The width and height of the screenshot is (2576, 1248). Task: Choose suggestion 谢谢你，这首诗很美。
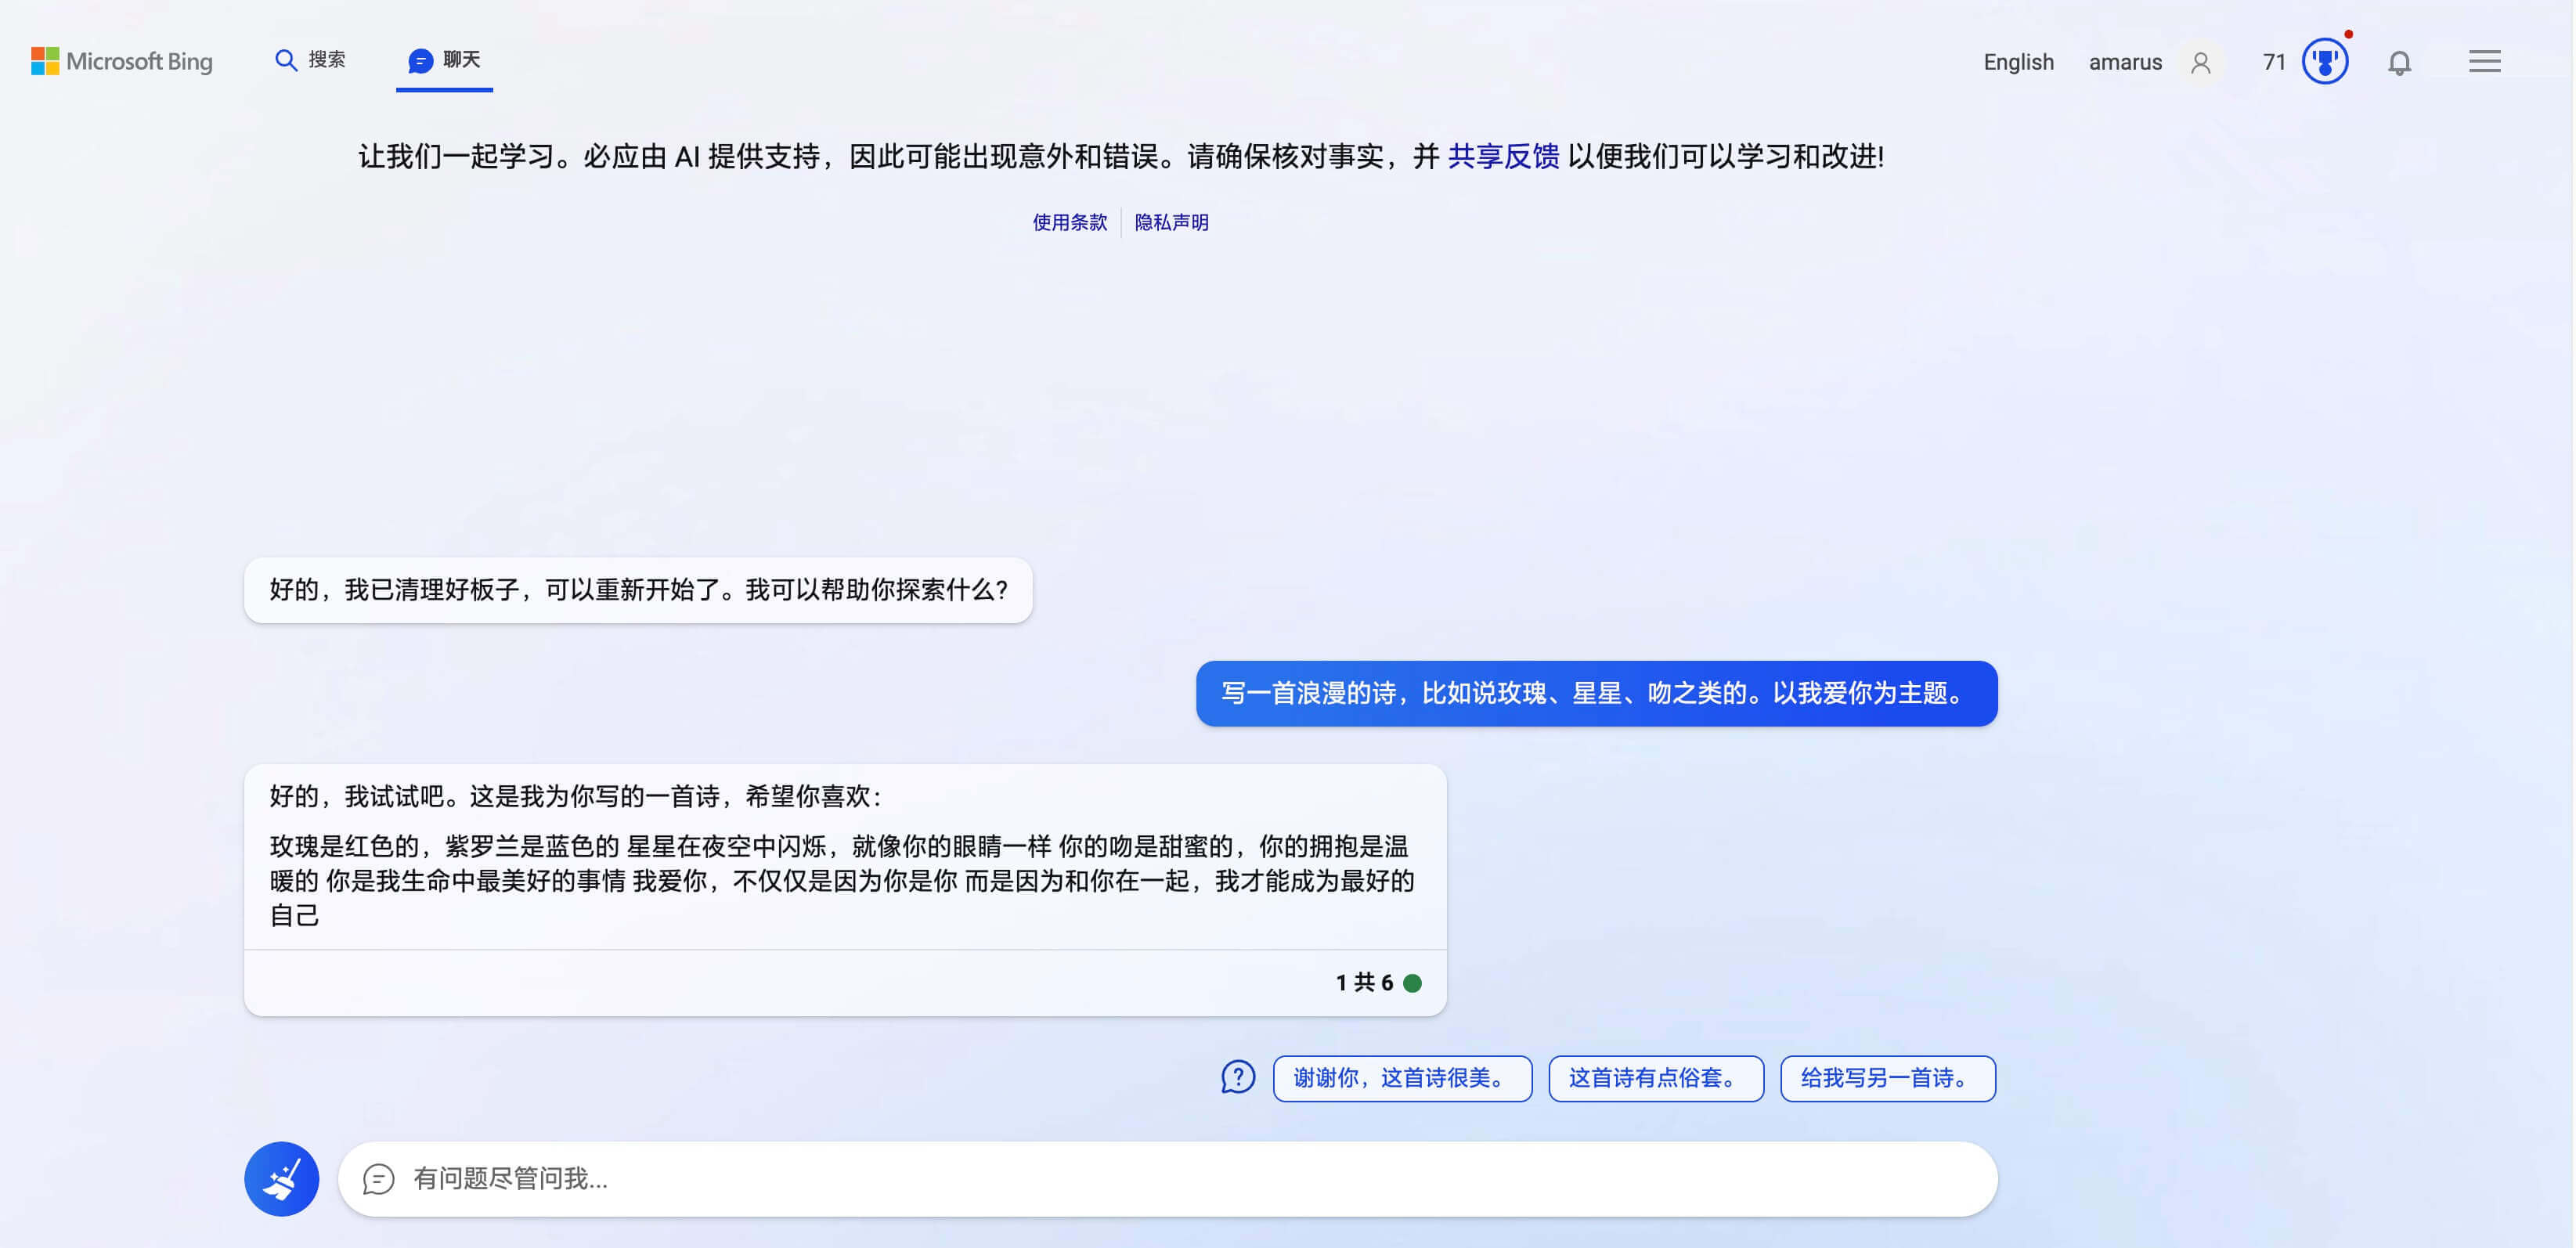[1402, 1078]
